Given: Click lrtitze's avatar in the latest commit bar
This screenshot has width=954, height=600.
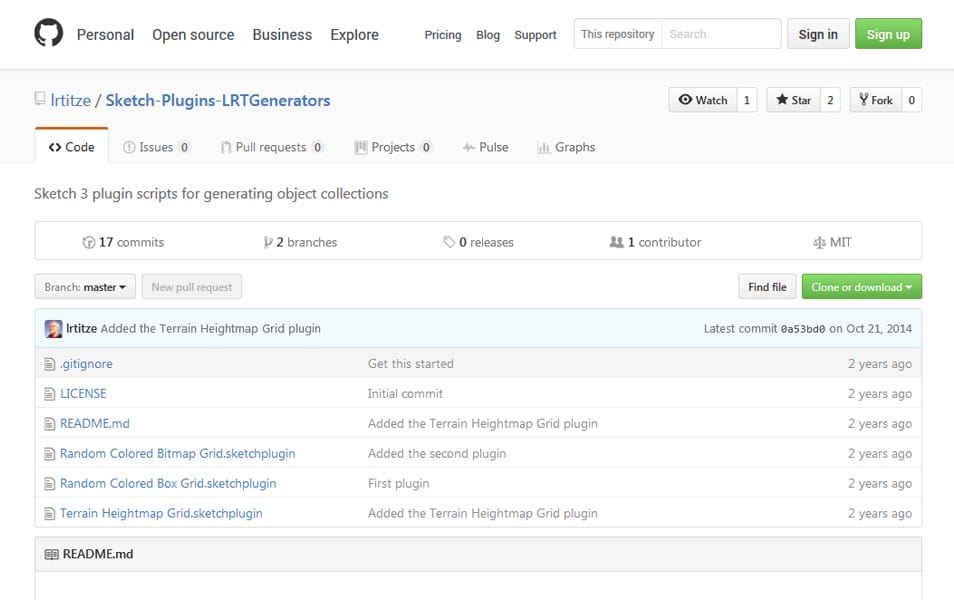Looking at the screenshot, I should point(54,329).
